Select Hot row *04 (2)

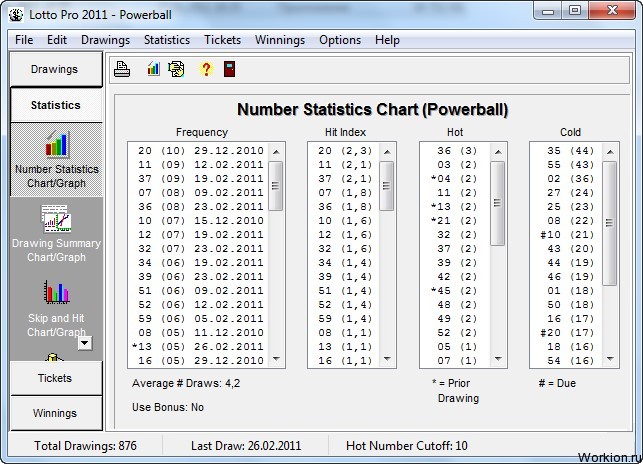tap(456, 178)
